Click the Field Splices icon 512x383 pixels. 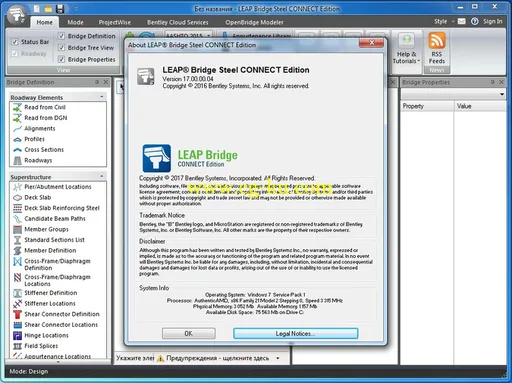tap(17, 346)
